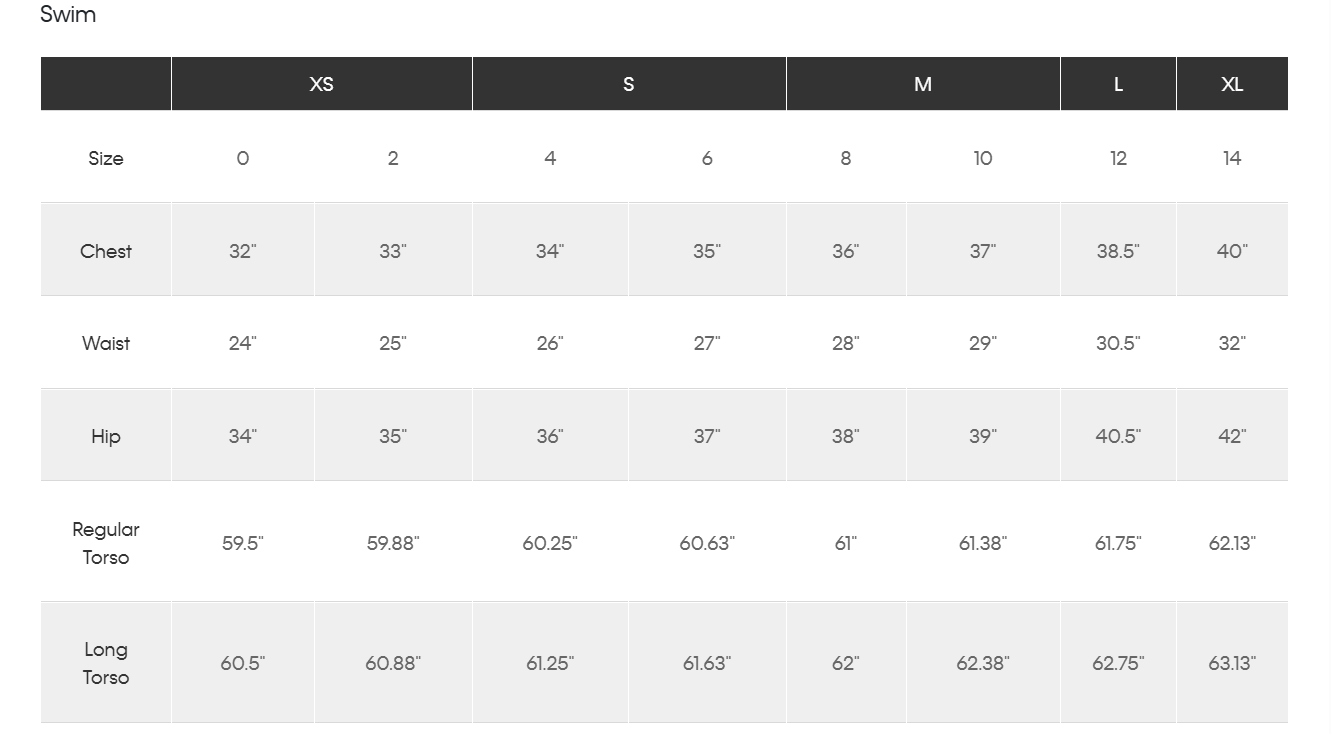Viewport: 1331px width, 734px height.
Task: Select the XL header cell
Action: click(x=1232, y=84)
